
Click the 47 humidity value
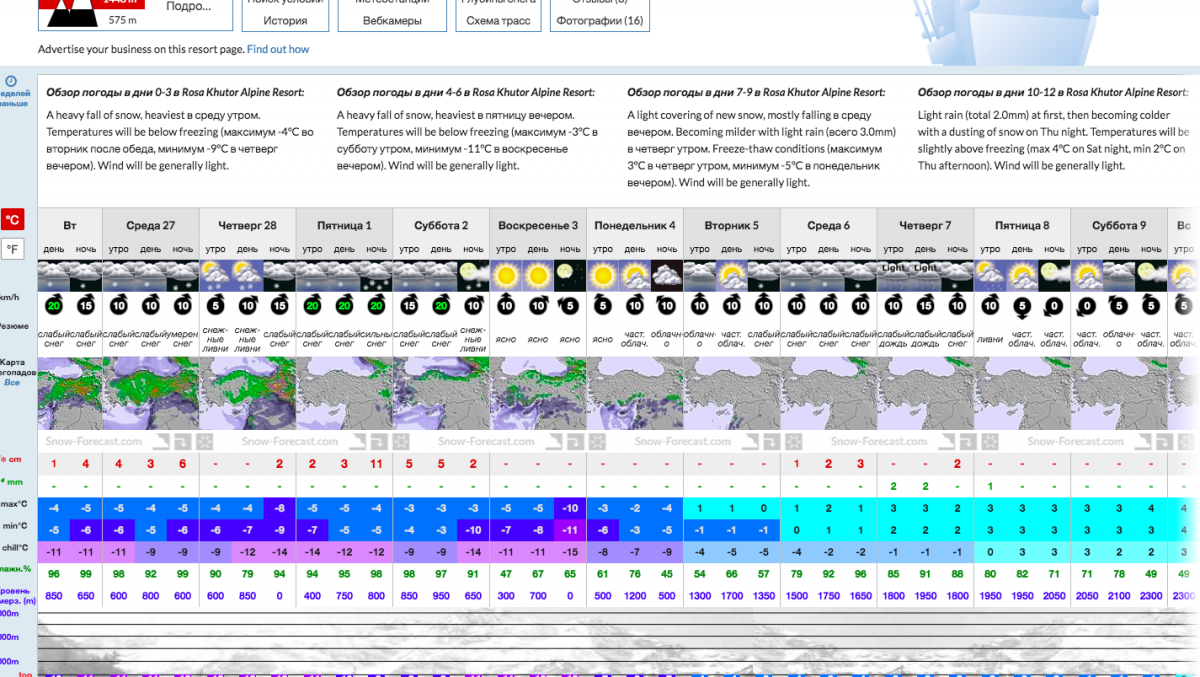point(506,574)
